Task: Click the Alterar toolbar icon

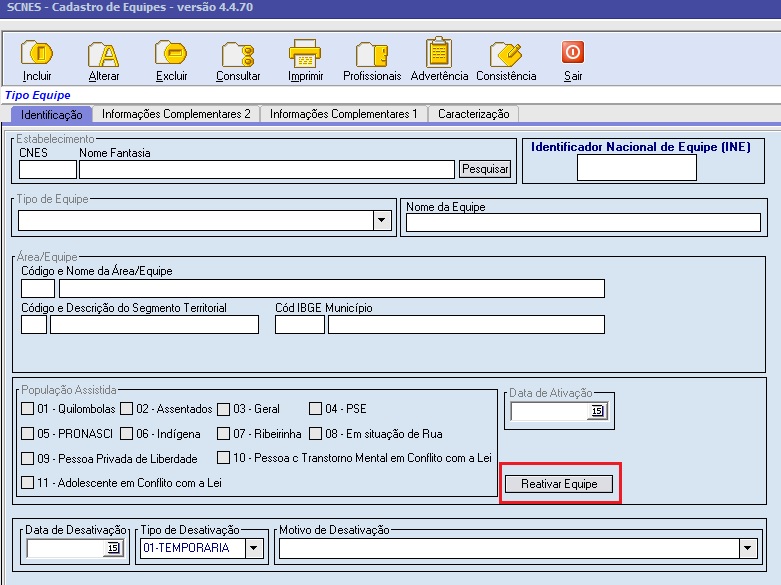Action: pyautogui.click(x=103, y=54)
